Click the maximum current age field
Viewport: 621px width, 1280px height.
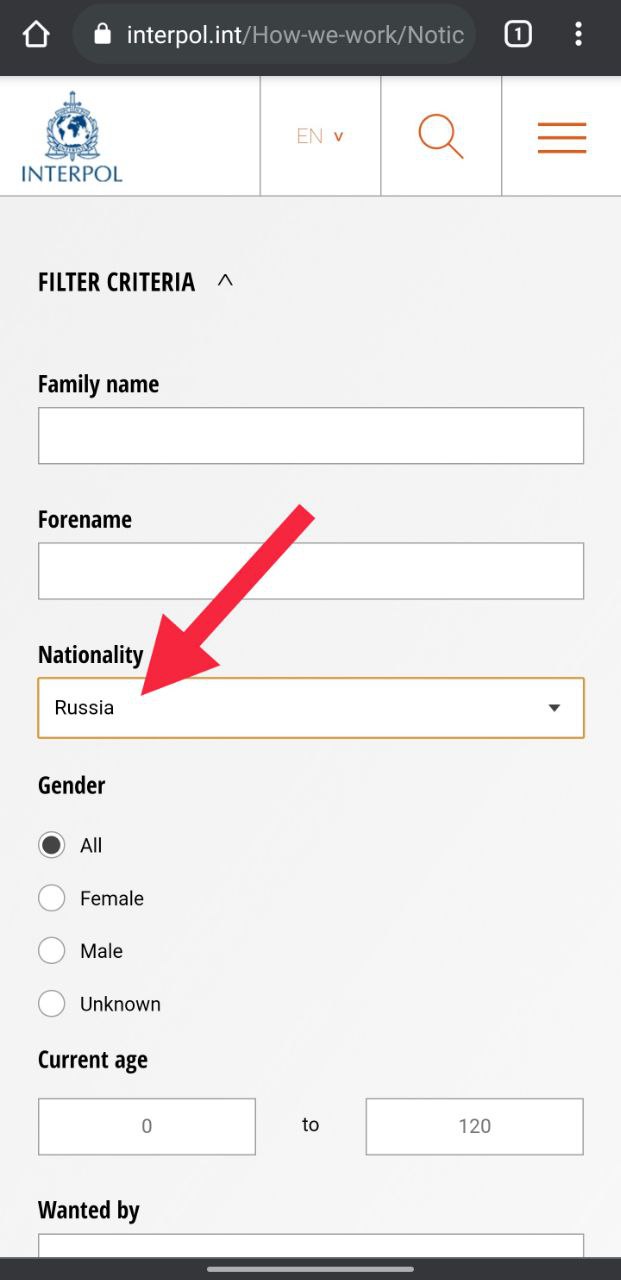tap(475, 1126)
